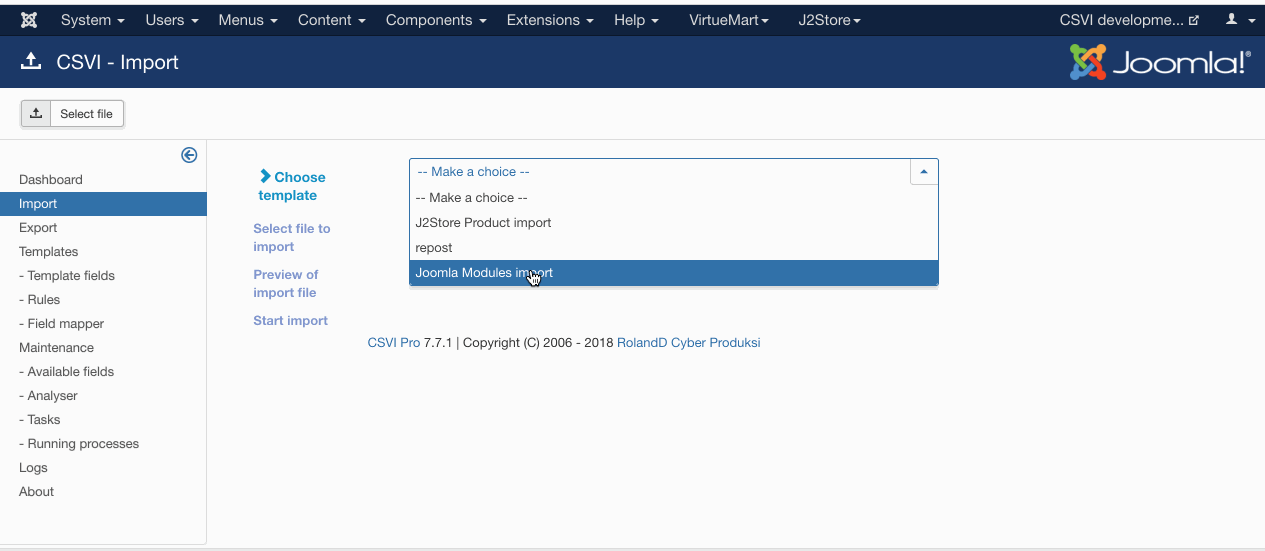Click the Start import step
This screenshot has height=551, width=1265.
(x=291, y=321)
